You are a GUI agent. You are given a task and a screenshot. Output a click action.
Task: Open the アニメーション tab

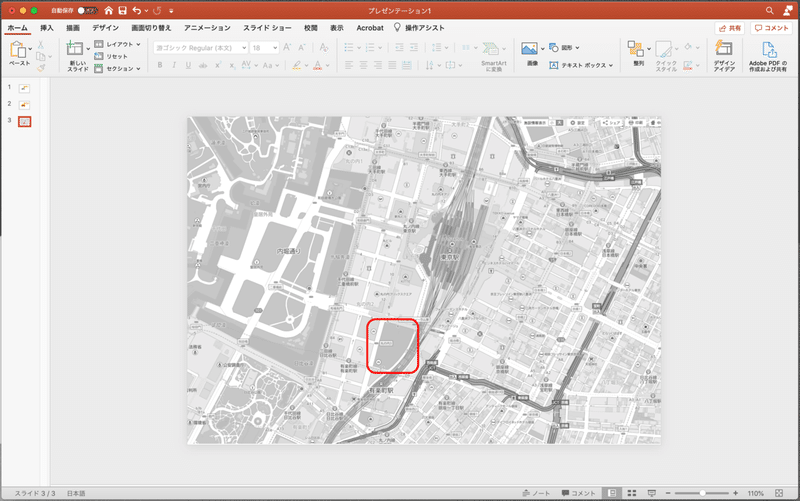click(x=207, y=28)
